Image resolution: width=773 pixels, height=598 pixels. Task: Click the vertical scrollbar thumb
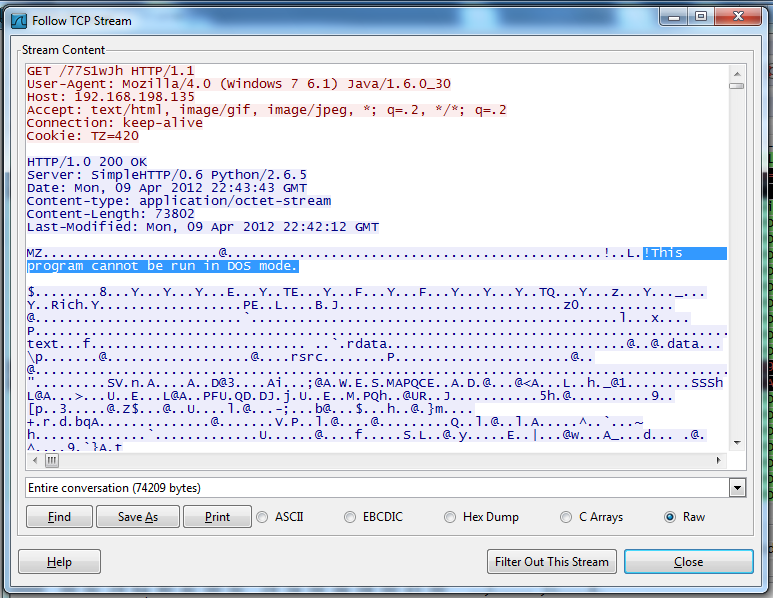point(738,86)
